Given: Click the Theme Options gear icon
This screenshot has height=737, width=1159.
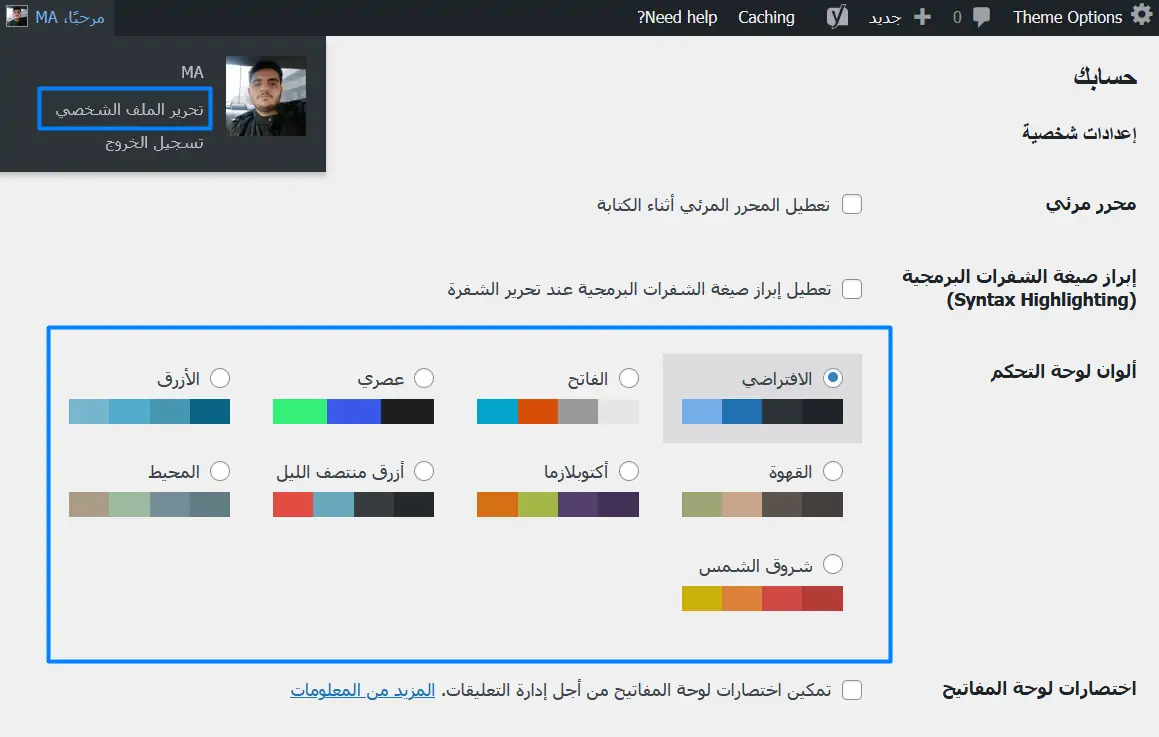Looking at the screenshot, I should coord(1143,16).
